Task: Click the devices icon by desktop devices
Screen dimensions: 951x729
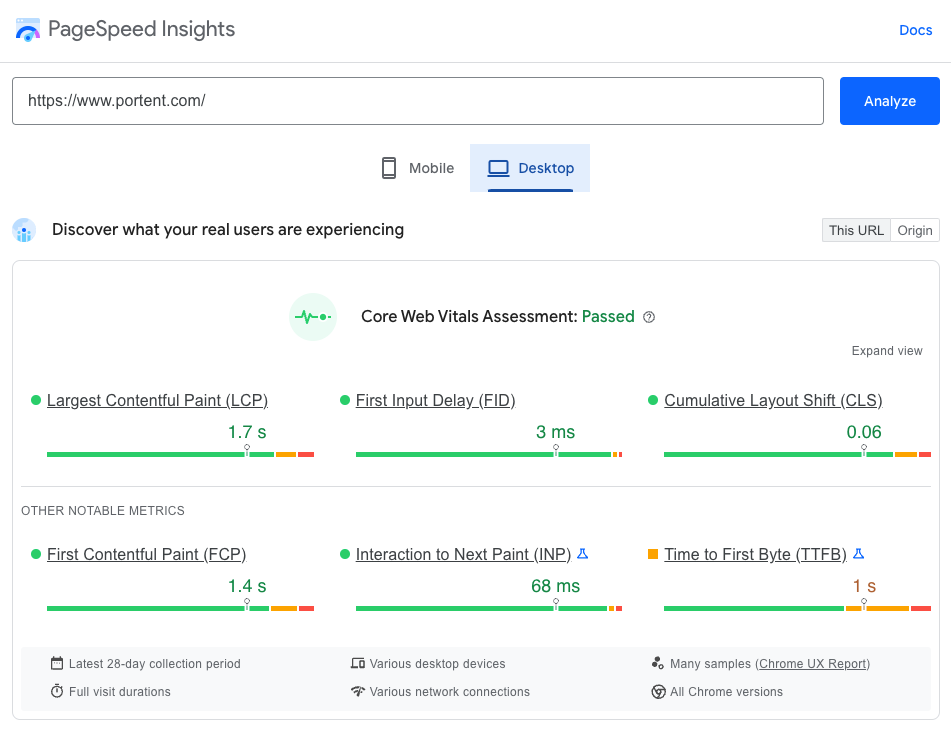Action: click(358, 663)
